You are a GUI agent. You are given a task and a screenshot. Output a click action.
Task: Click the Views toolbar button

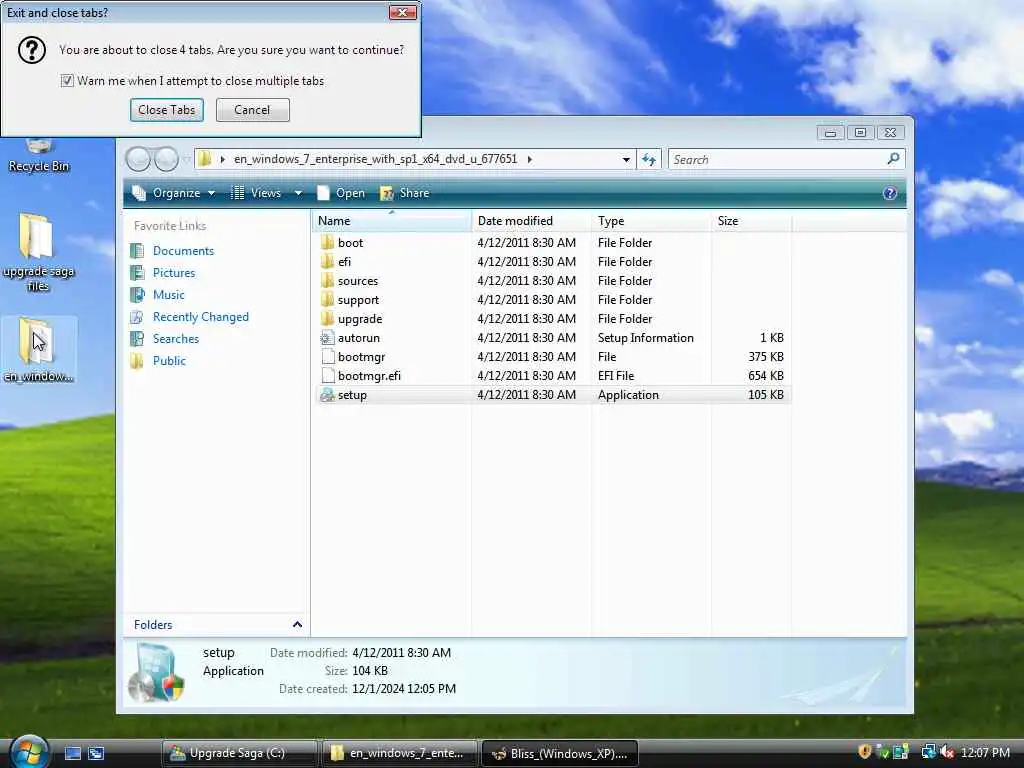(257, 193)
